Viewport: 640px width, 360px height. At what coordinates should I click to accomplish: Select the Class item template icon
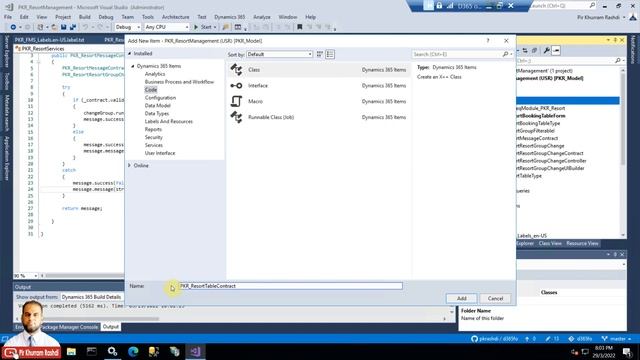pyautogui.click(x=236, y=70)
